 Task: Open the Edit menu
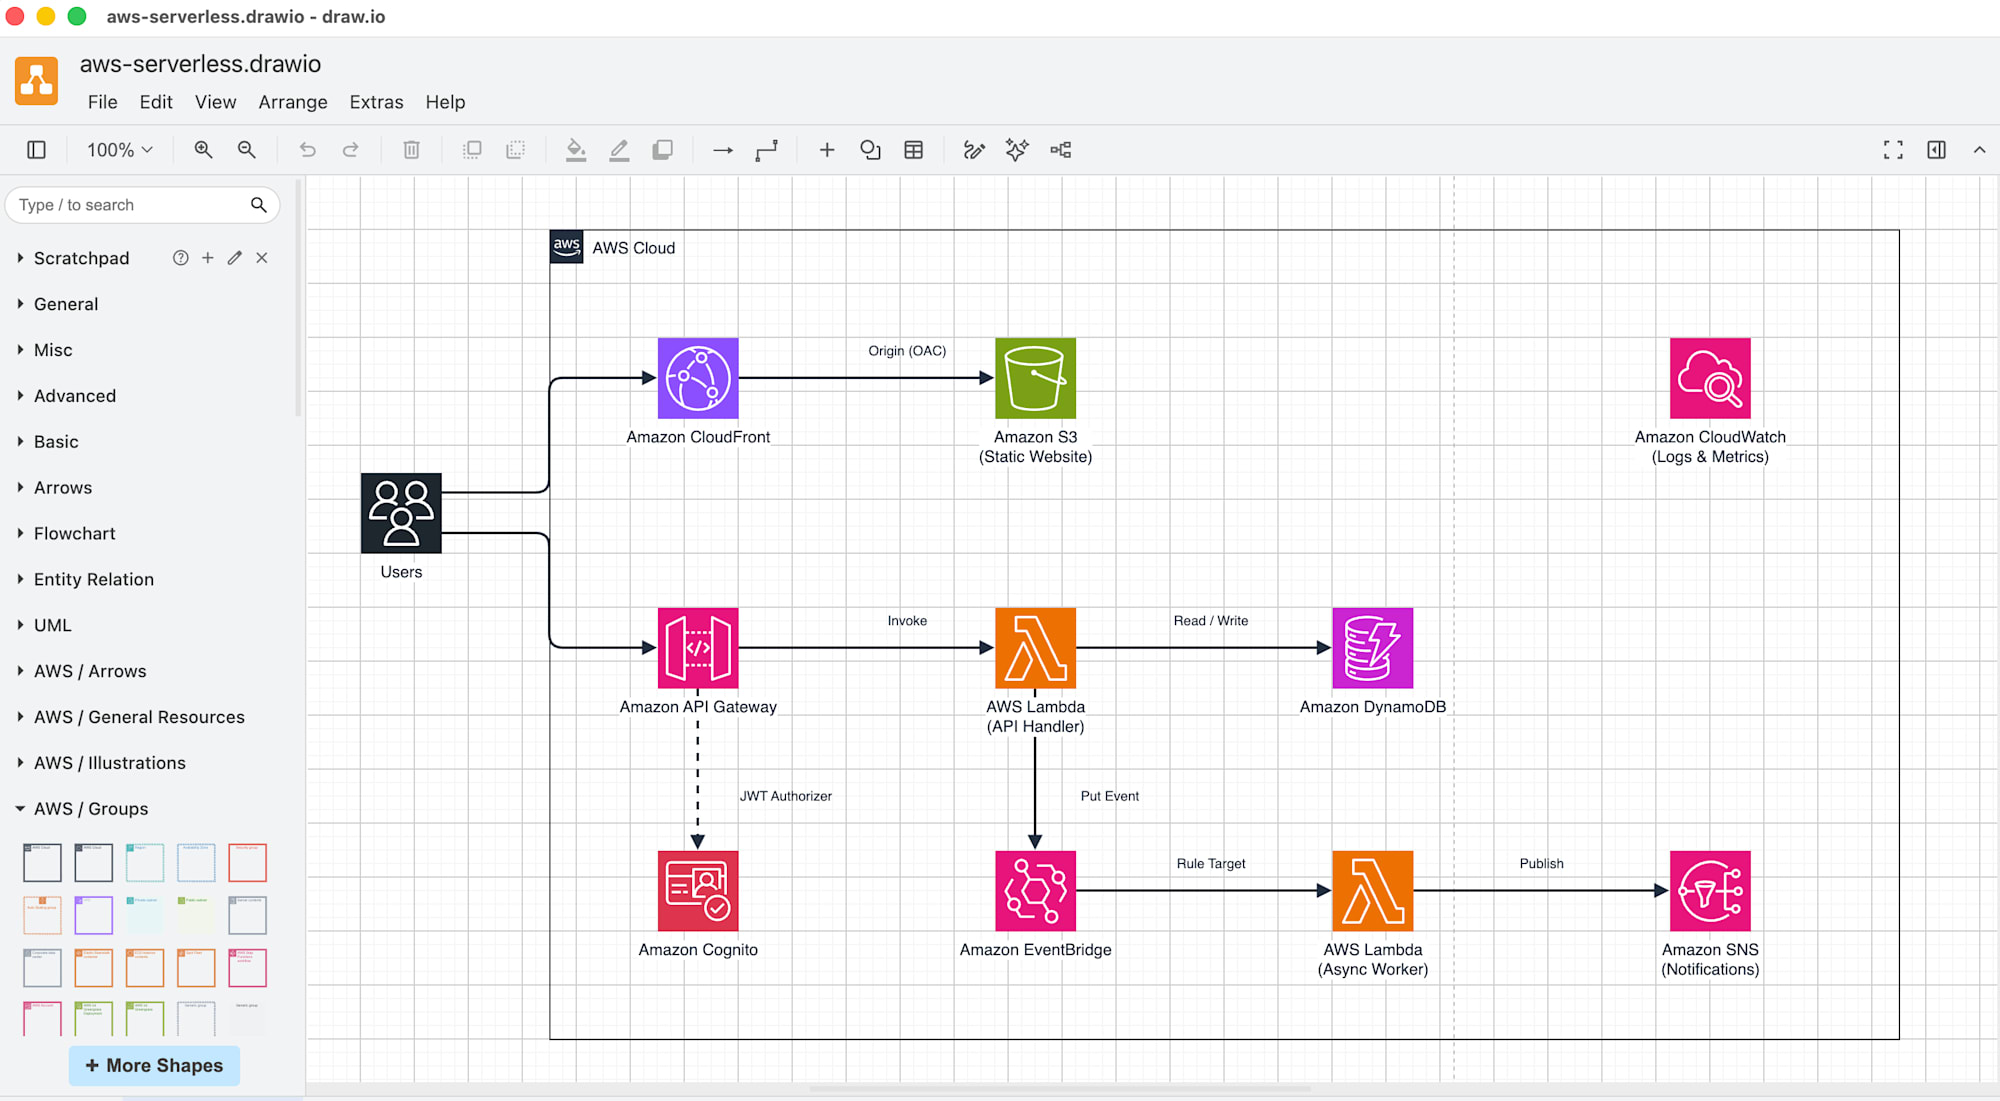pyautogui.click(x=156, y=102)
